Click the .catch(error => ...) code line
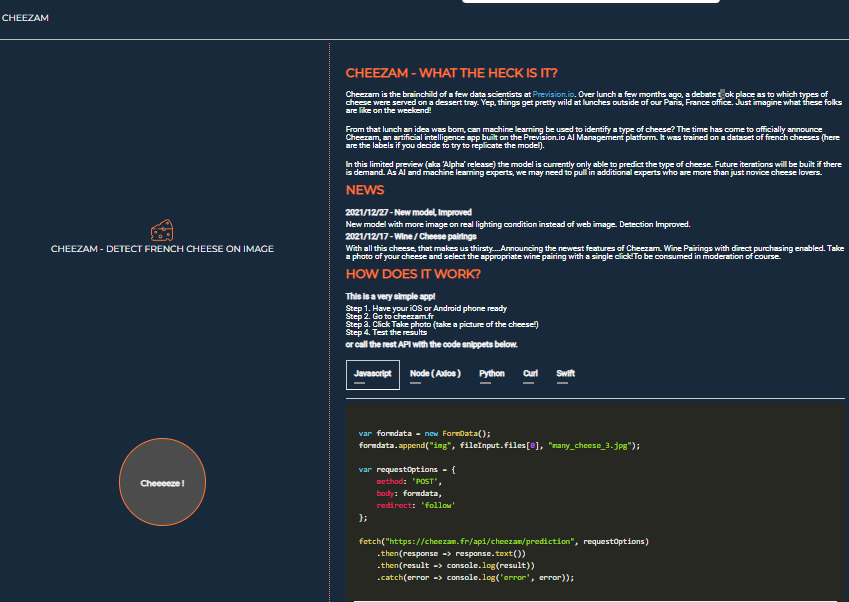Screen dimensions: 849x602 [x=475, y=578]
